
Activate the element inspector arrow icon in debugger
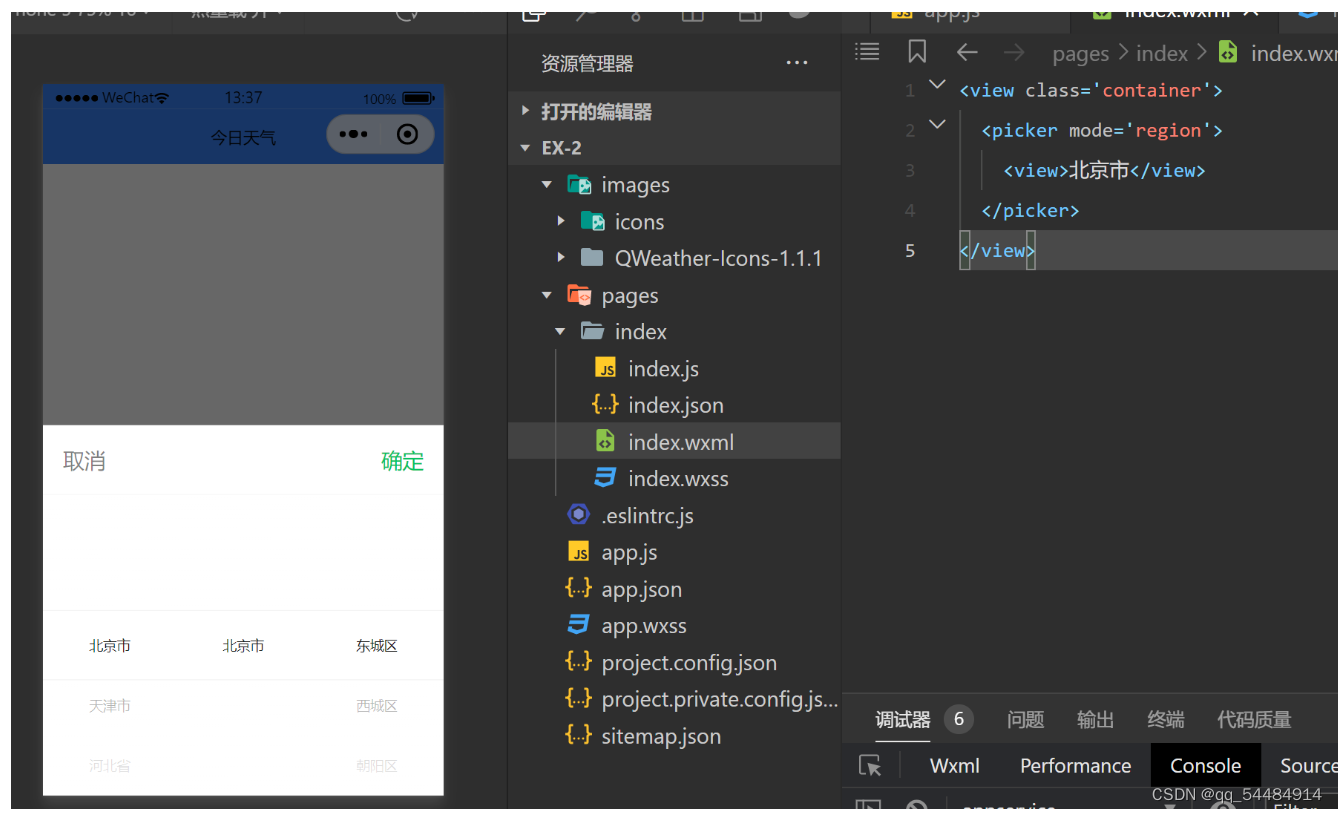point(870,766)
